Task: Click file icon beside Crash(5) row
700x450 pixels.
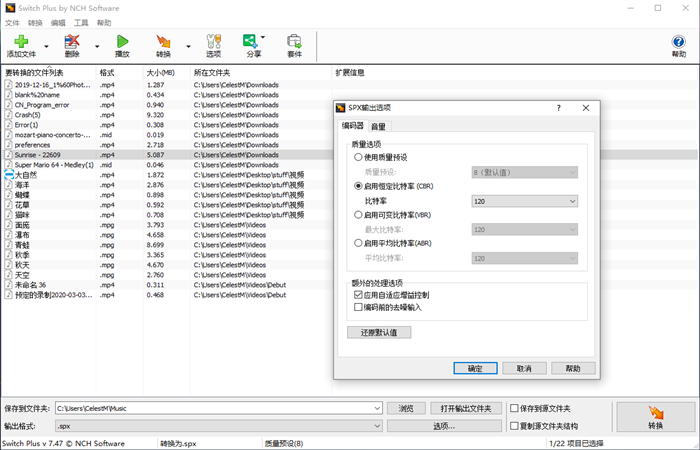Action: click(x=8, y=115)
